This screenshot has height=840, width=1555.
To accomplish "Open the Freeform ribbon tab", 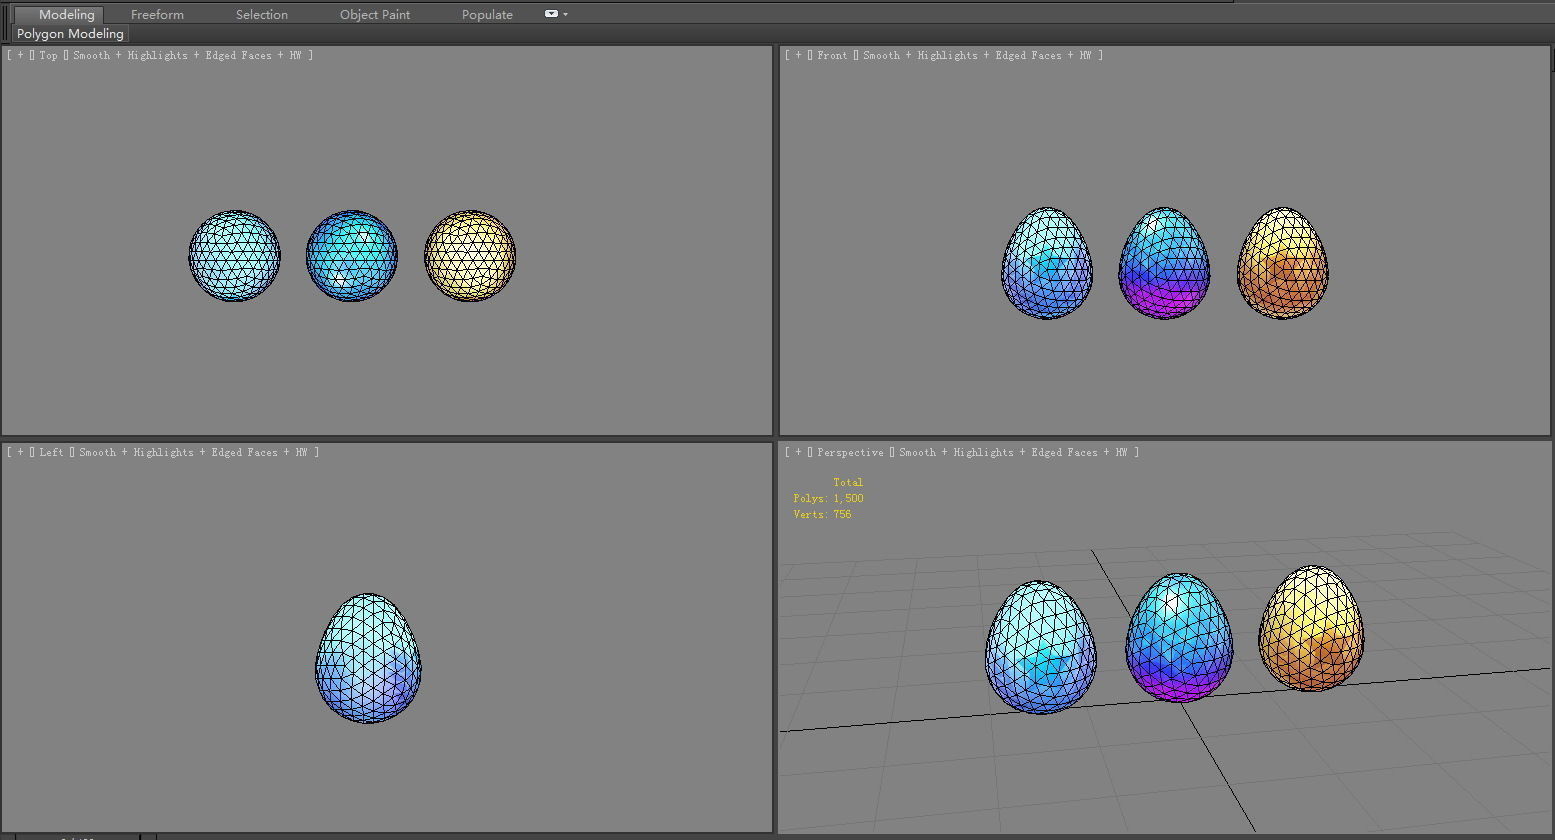I will tap(157, 15).
